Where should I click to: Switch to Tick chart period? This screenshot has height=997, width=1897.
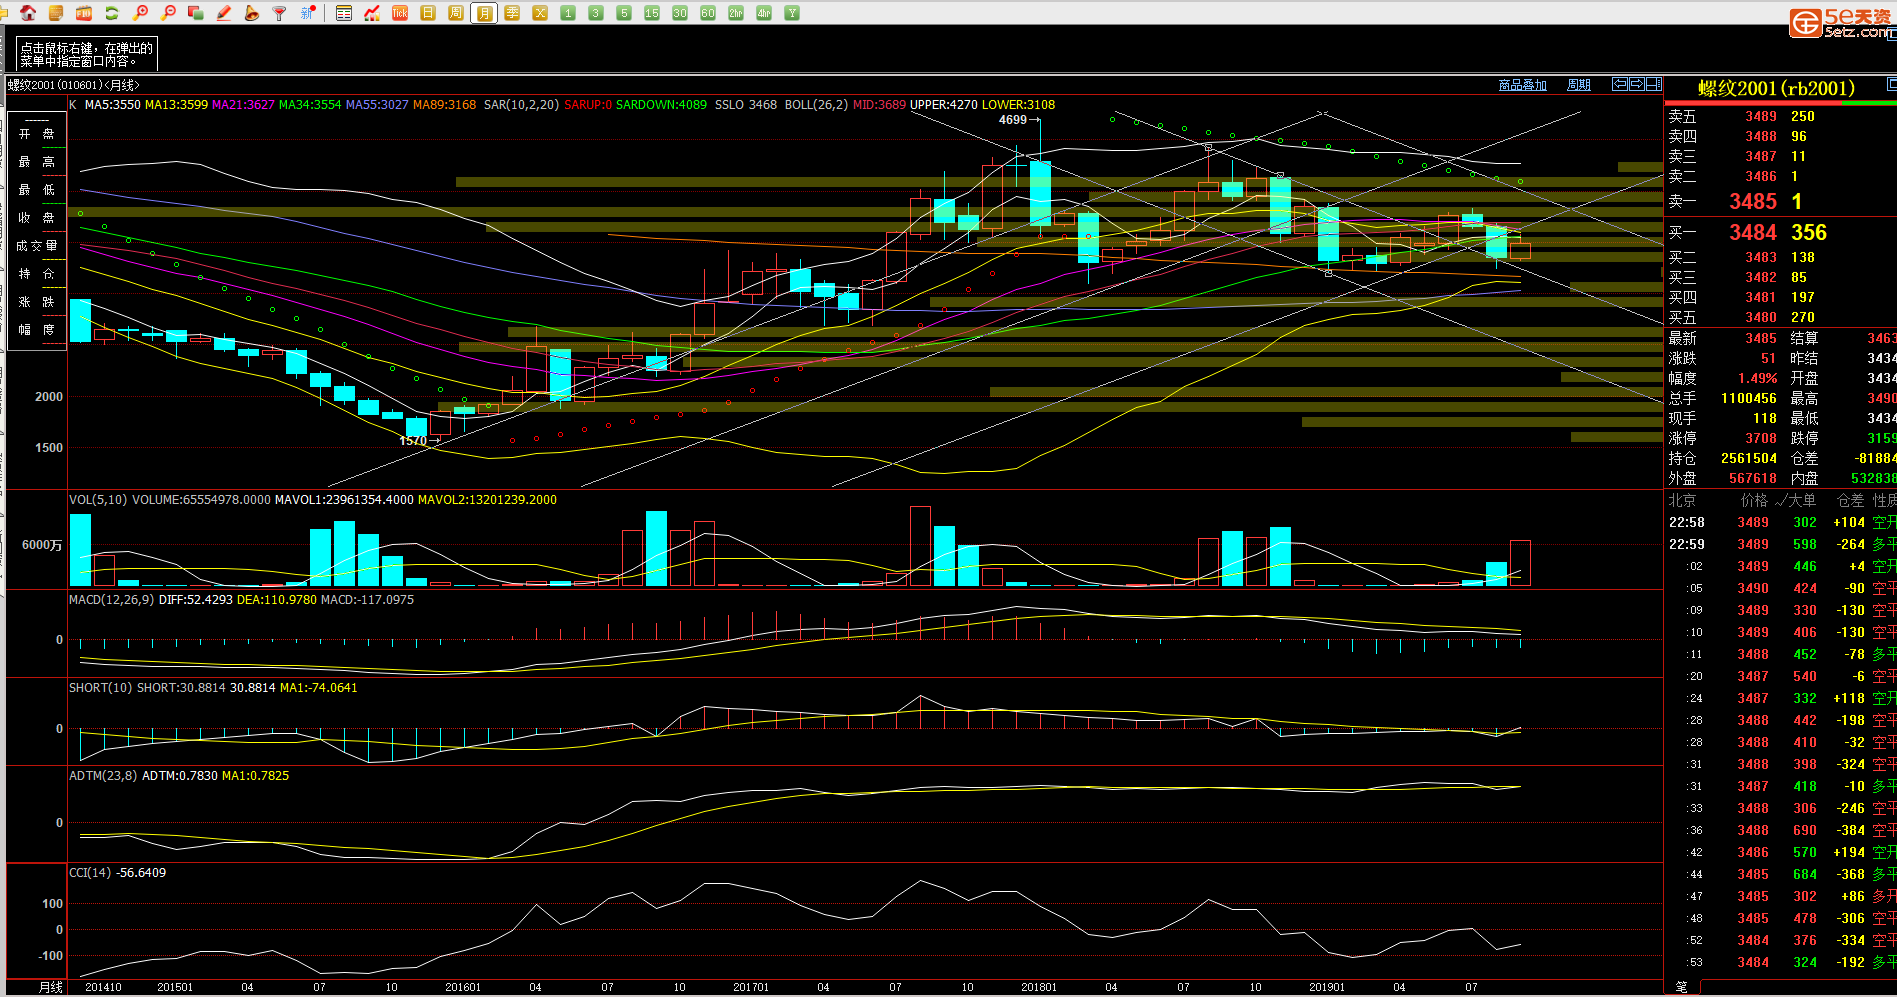(400, 13)
